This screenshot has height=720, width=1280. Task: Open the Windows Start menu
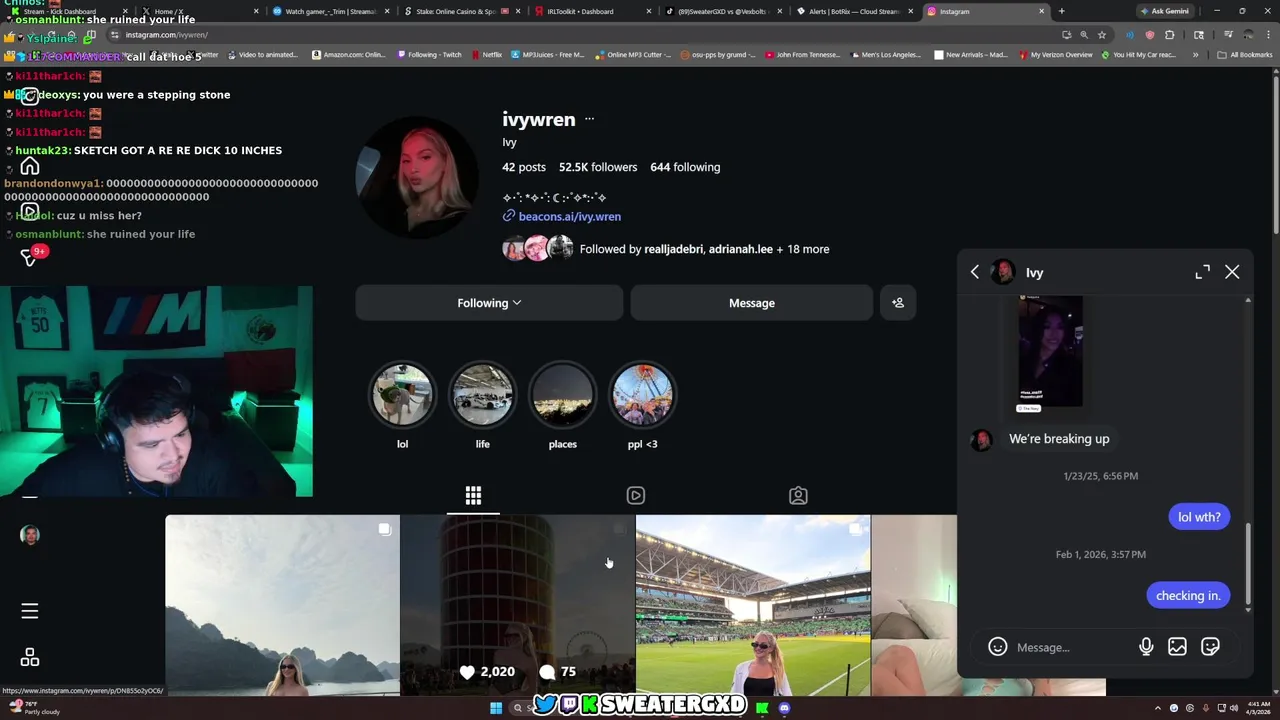click(495, 708)
